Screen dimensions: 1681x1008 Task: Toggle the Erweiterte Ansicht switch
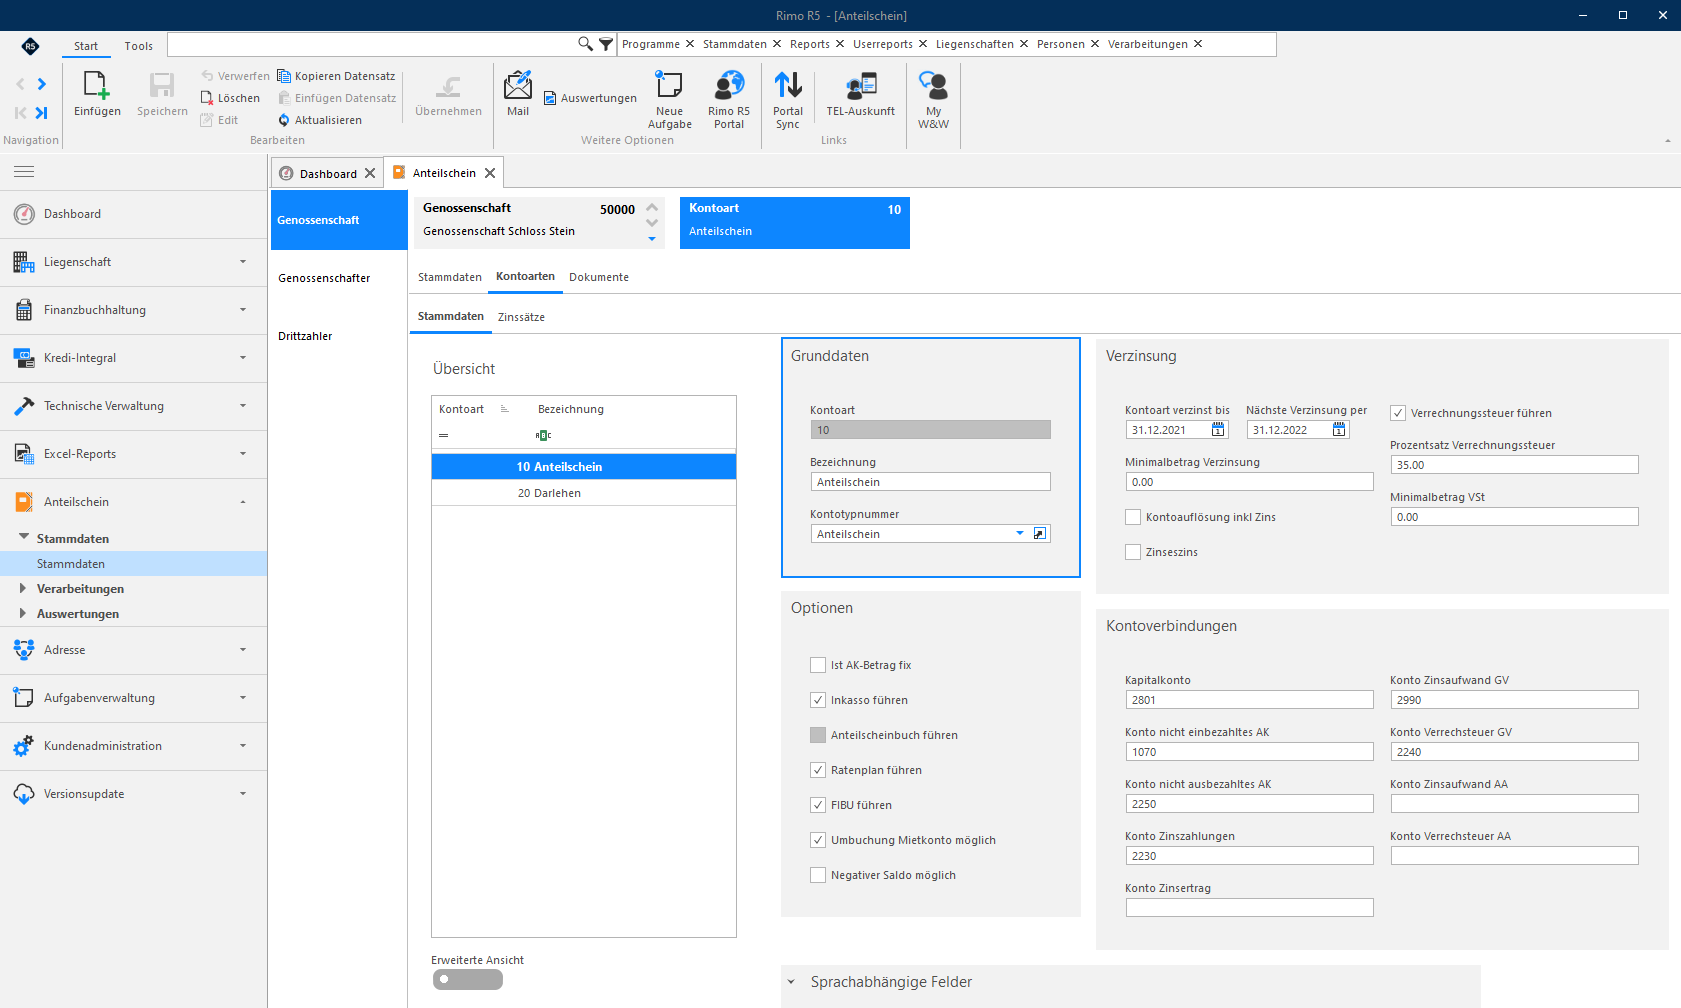(x=467, y=979)
